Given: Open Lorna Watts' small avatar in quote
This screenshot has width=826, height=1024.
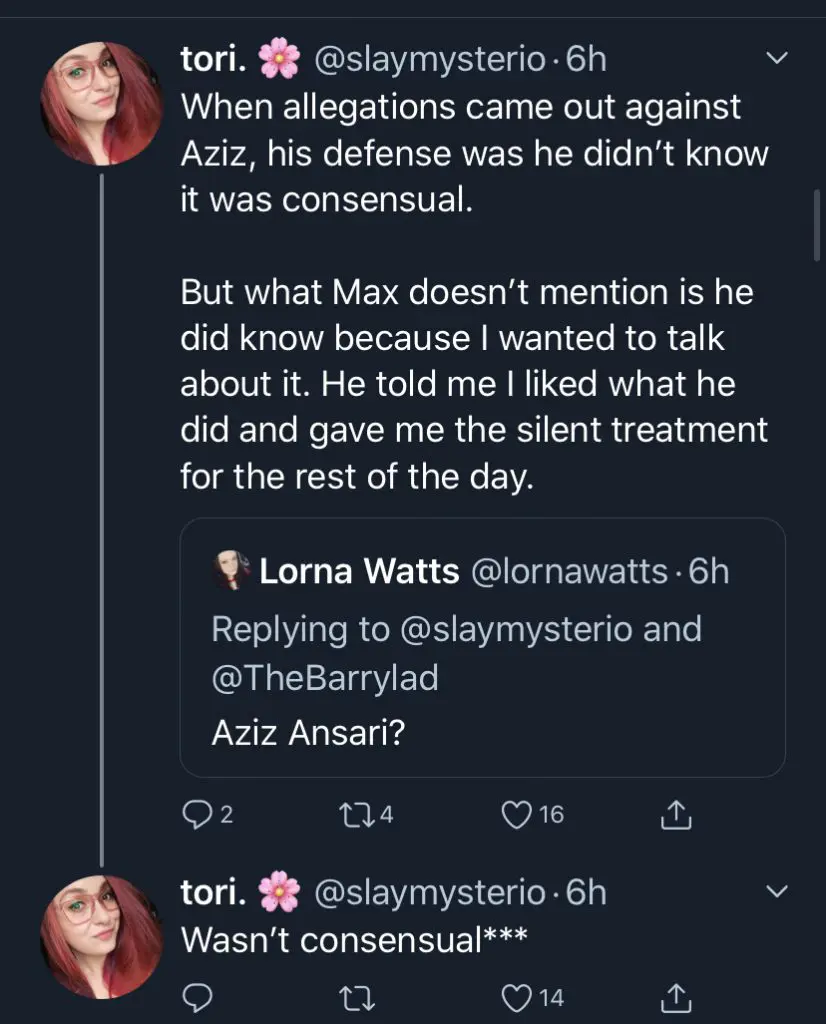Looking at the screenshot, I should (x=231, y=572).
